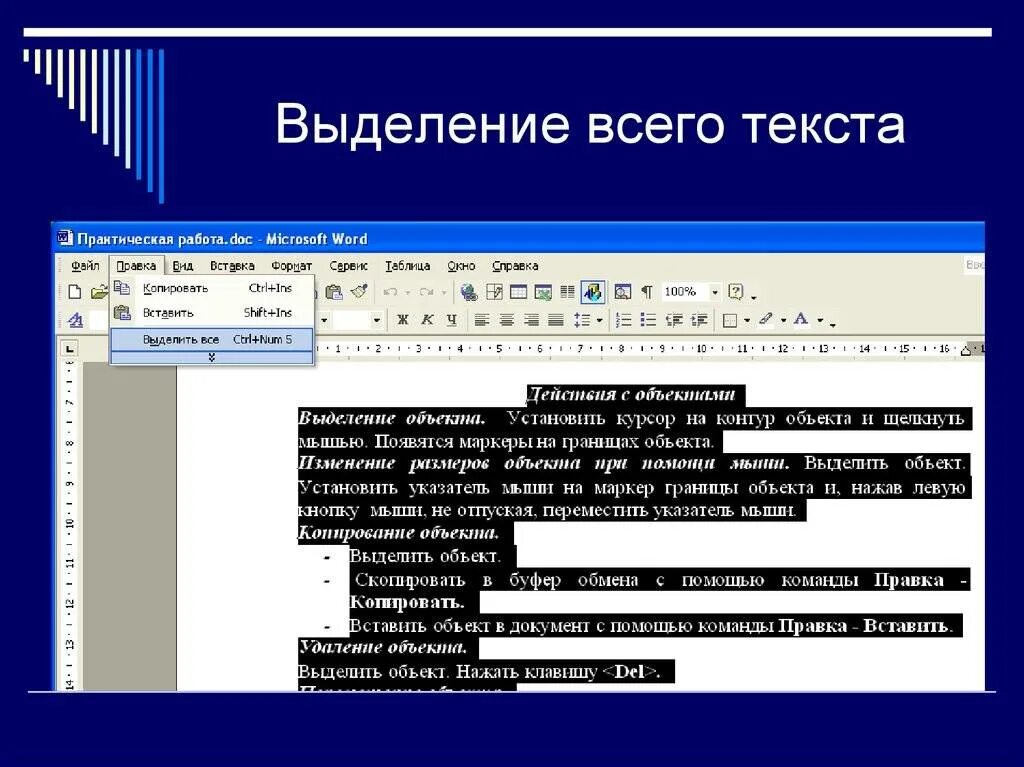Click the zoom percentage field
Screen dimensions: 1024x767
[684, 292]
